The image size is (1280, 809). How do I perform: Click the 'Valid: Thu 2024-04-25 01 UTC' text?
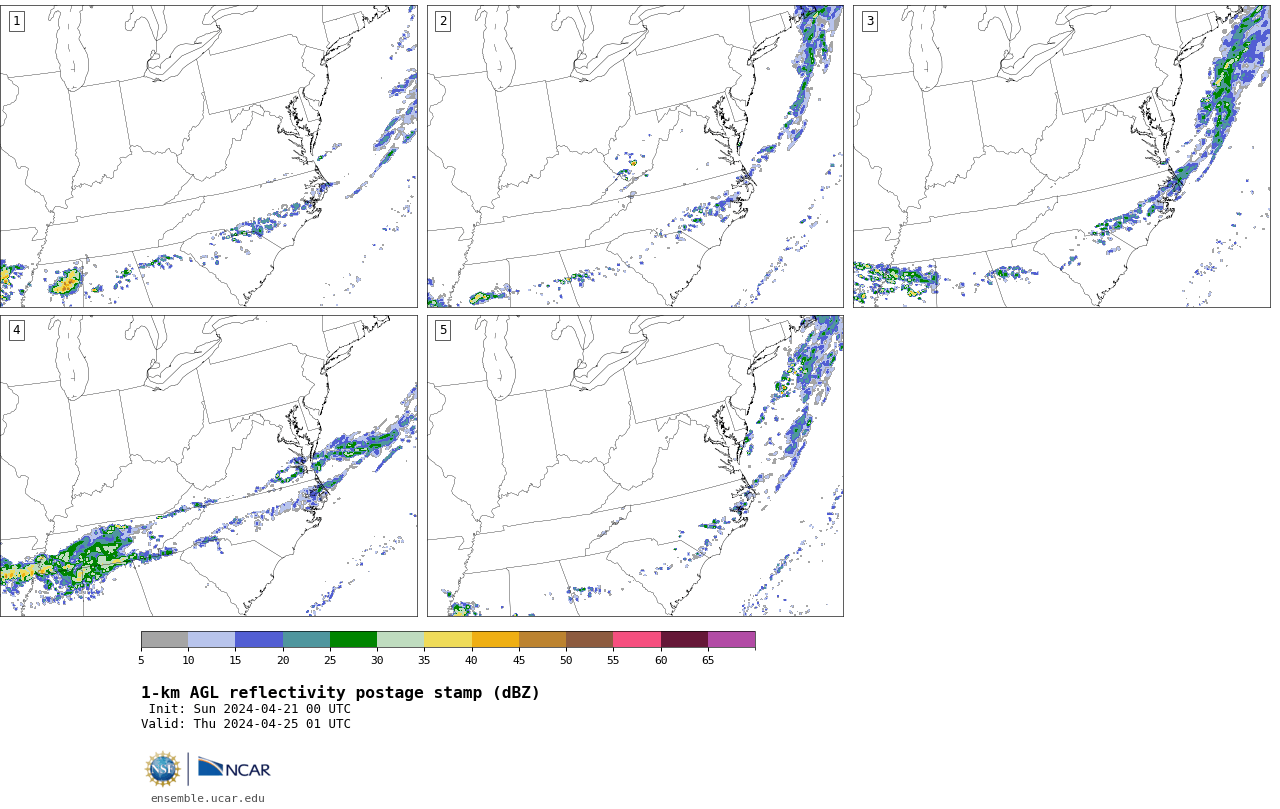click(246, 724)
